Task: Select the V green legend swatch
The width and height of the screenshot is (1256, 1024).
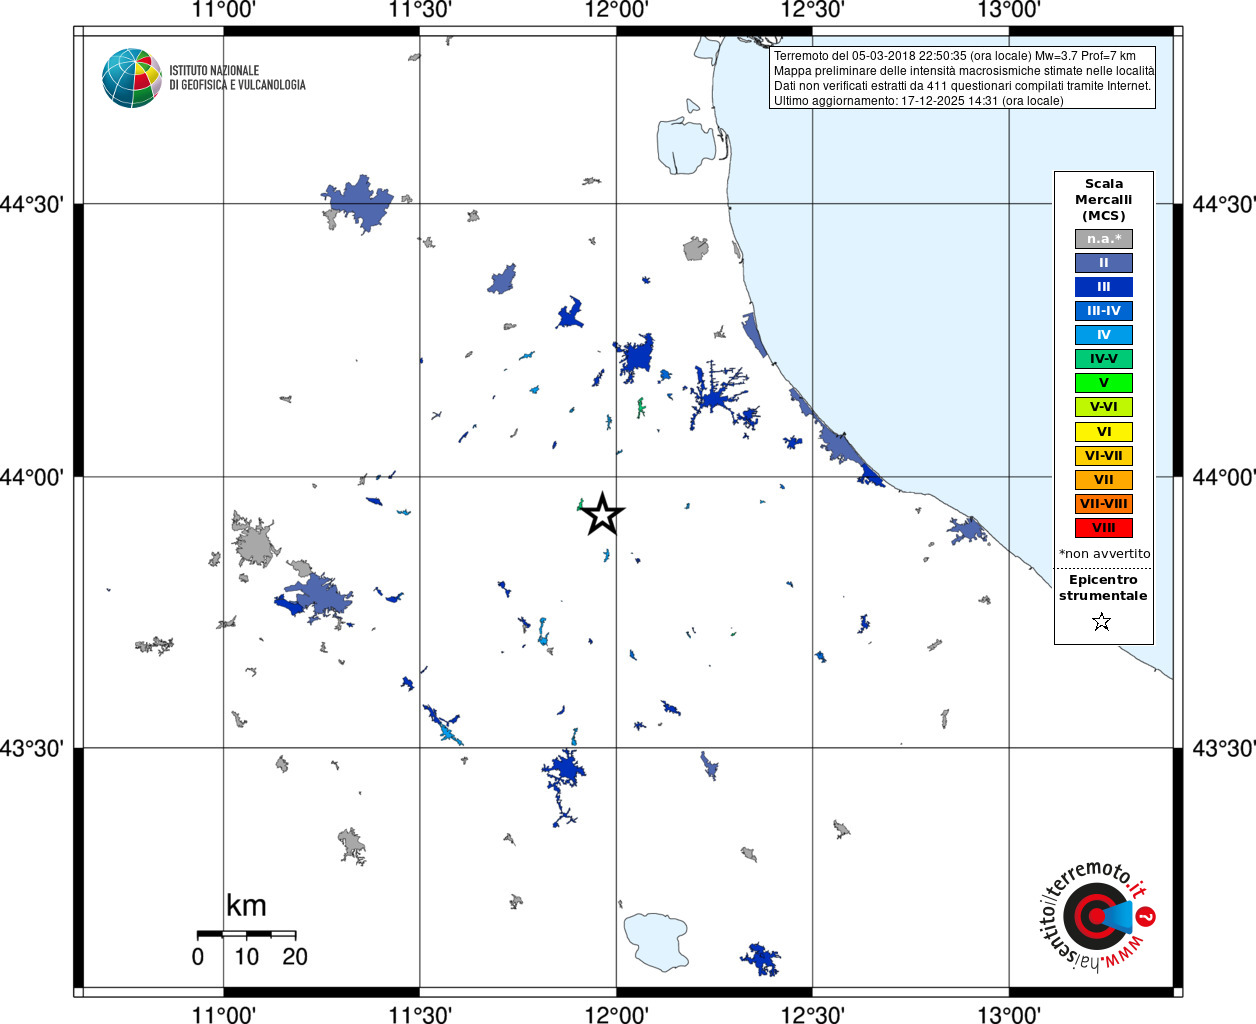Action: 1104,383
